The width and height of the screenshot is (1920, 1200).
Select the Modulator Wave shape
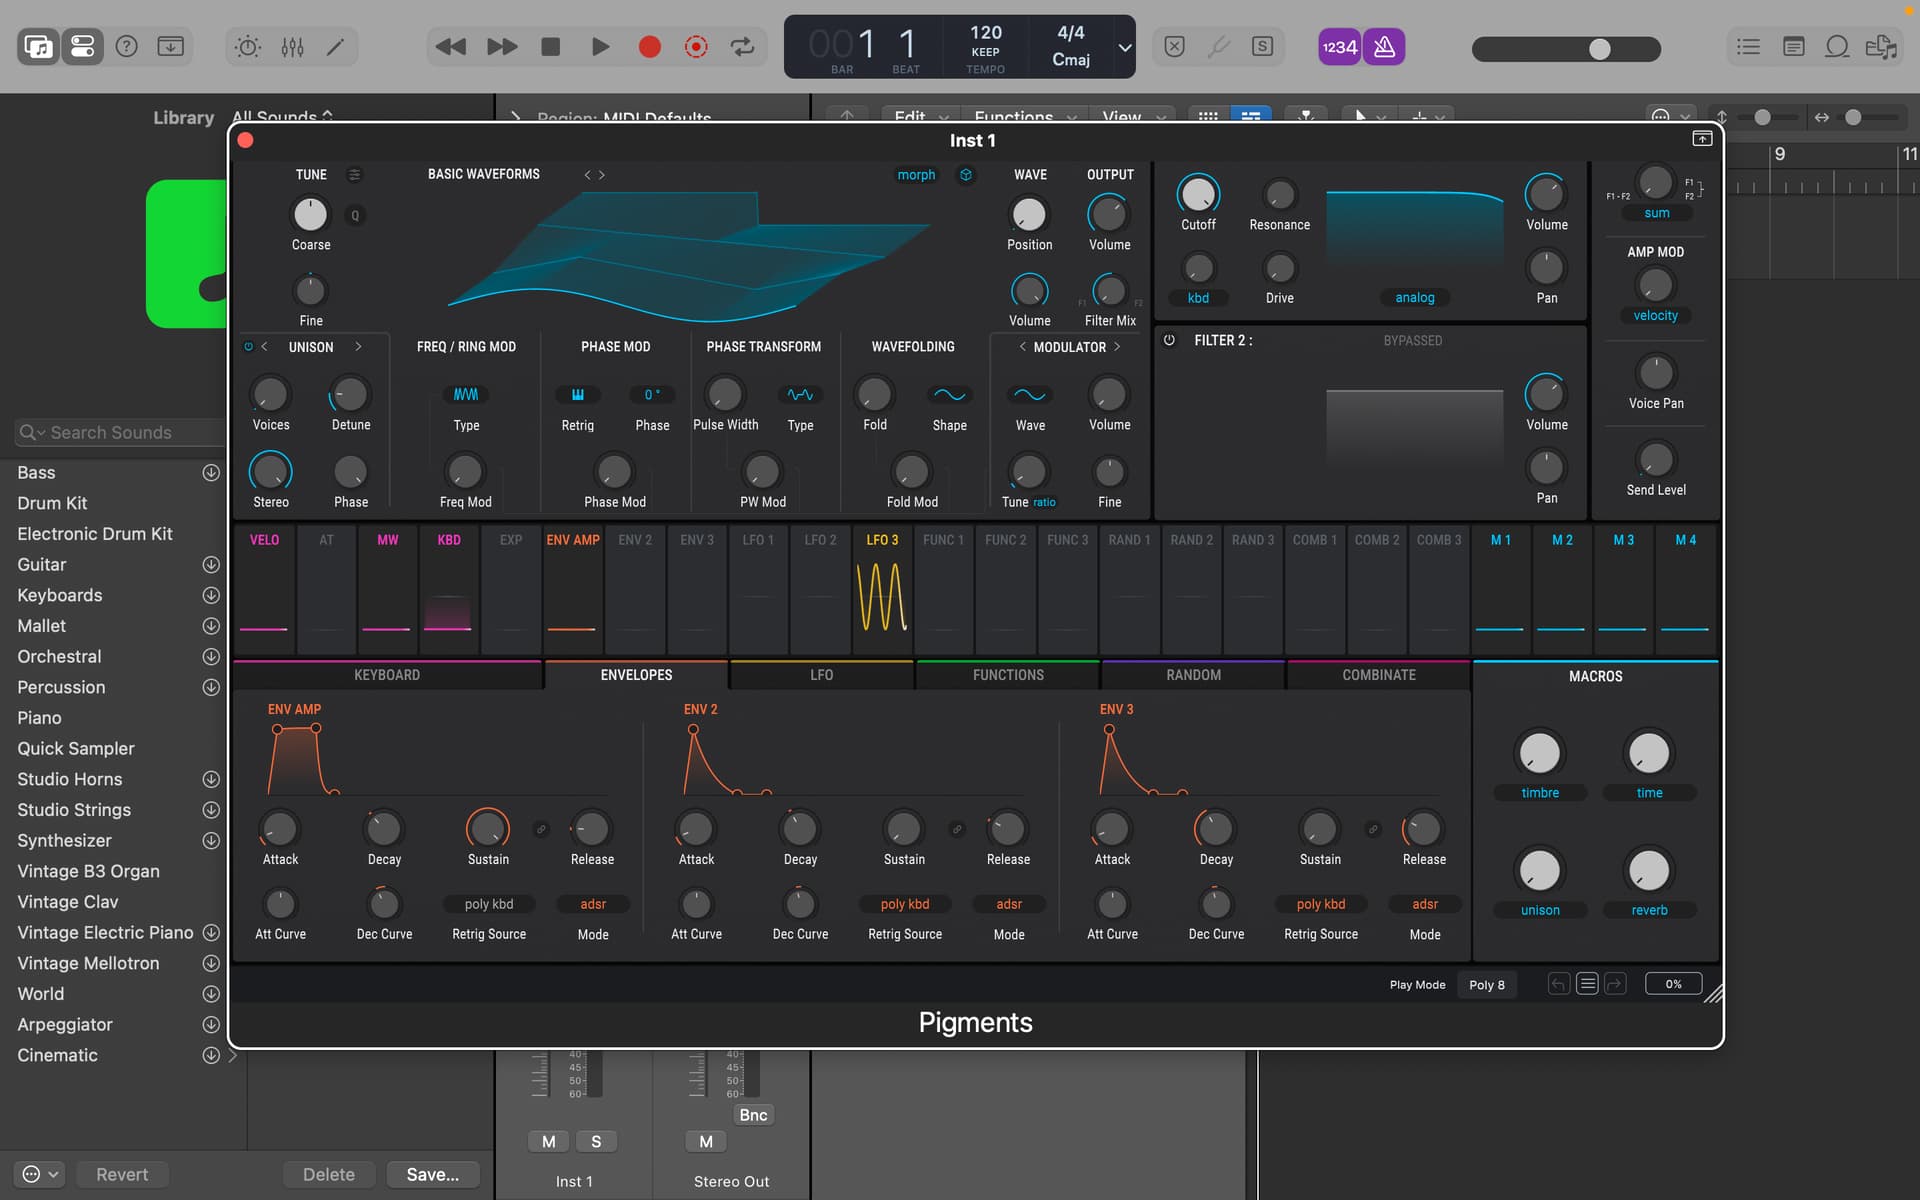(1030, 395)
